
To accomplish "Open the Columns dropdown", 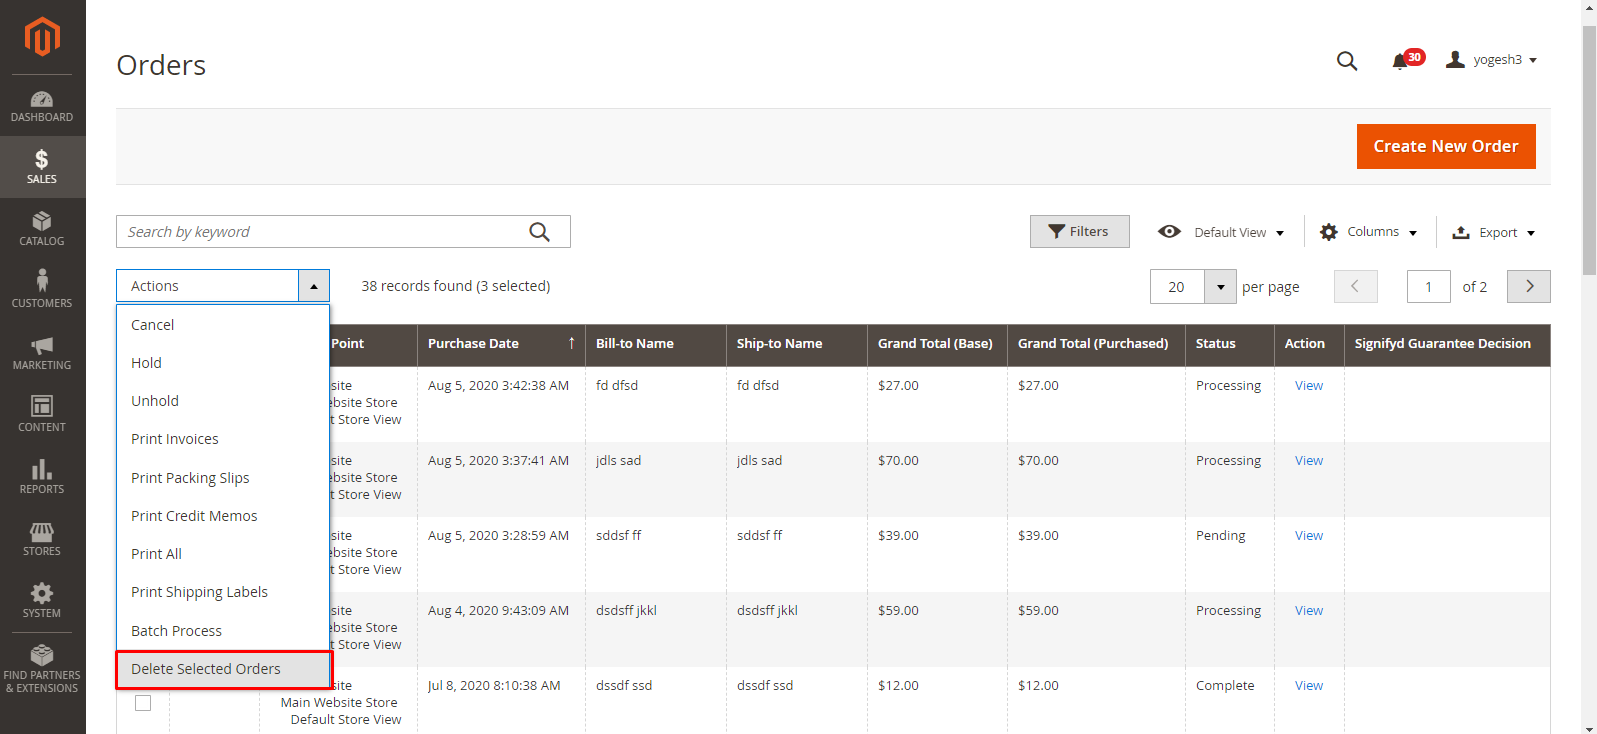I will tap(1368, 232).
